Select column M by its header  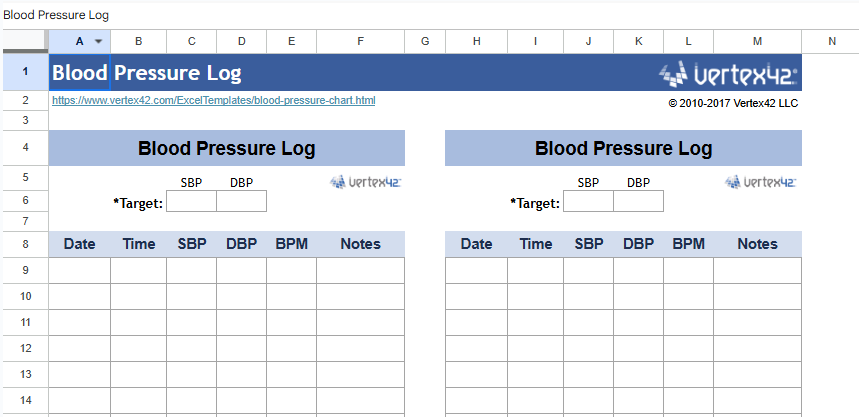click(757, 41)
